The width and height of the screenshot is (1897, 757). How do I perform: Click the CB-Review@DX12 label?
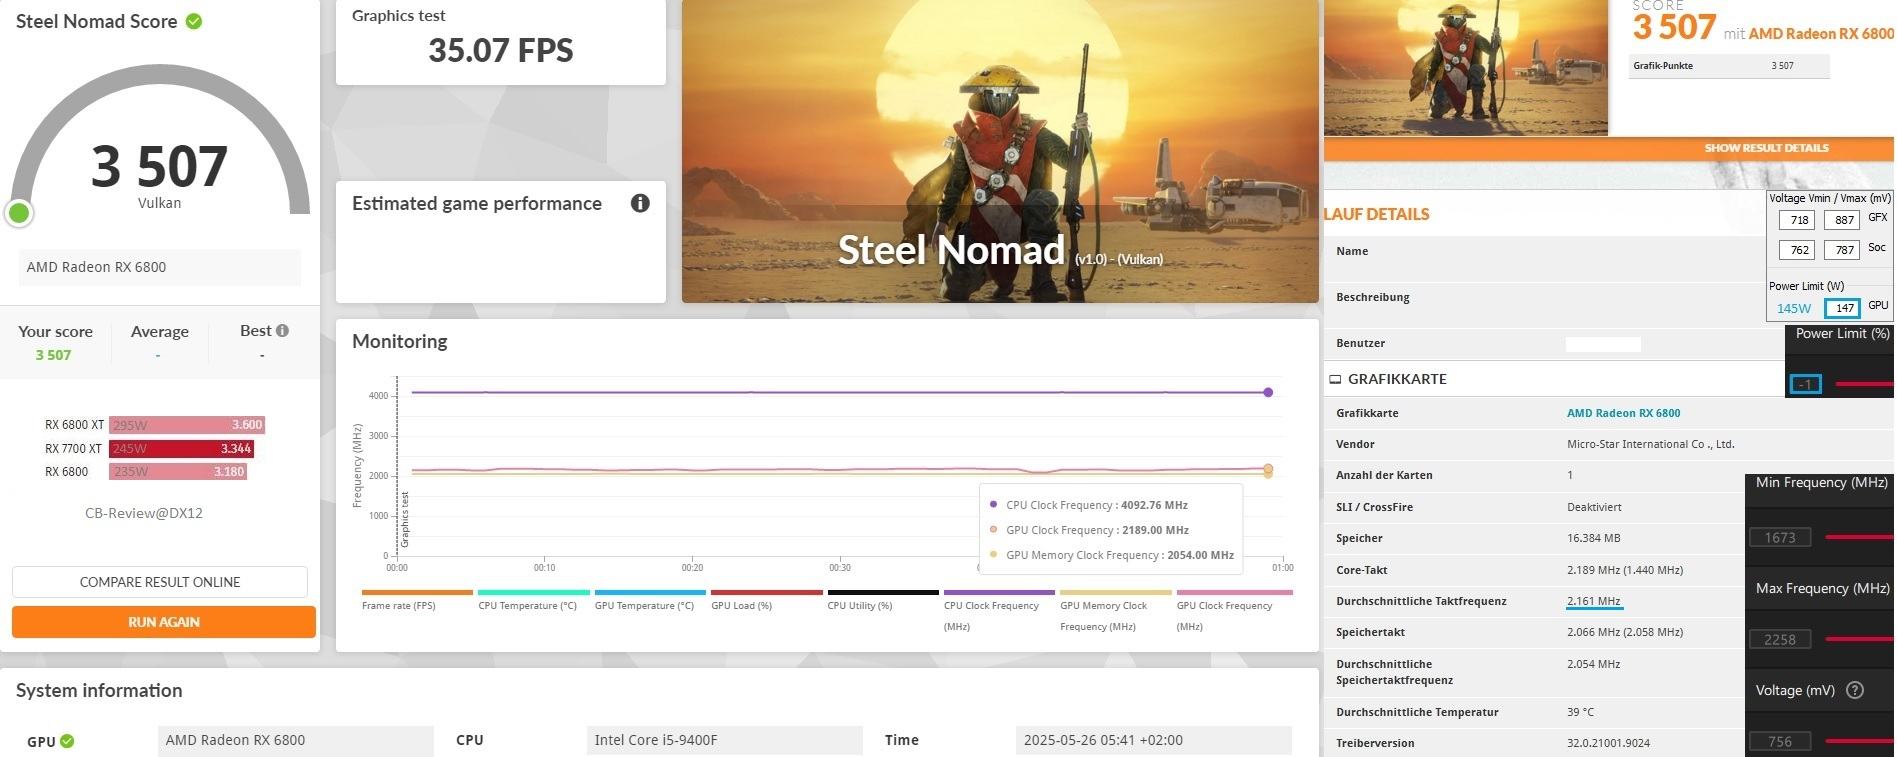(x=144, y=513)
